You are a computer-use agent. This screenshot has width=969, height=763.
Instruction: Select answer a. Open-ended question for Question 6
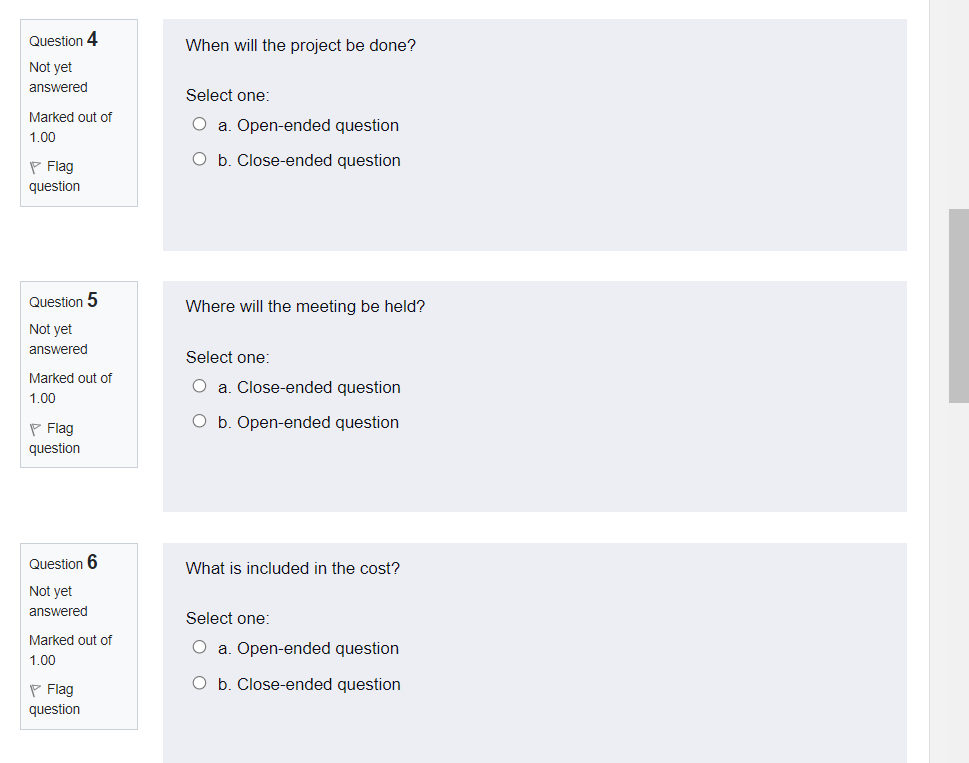point(199,646)
